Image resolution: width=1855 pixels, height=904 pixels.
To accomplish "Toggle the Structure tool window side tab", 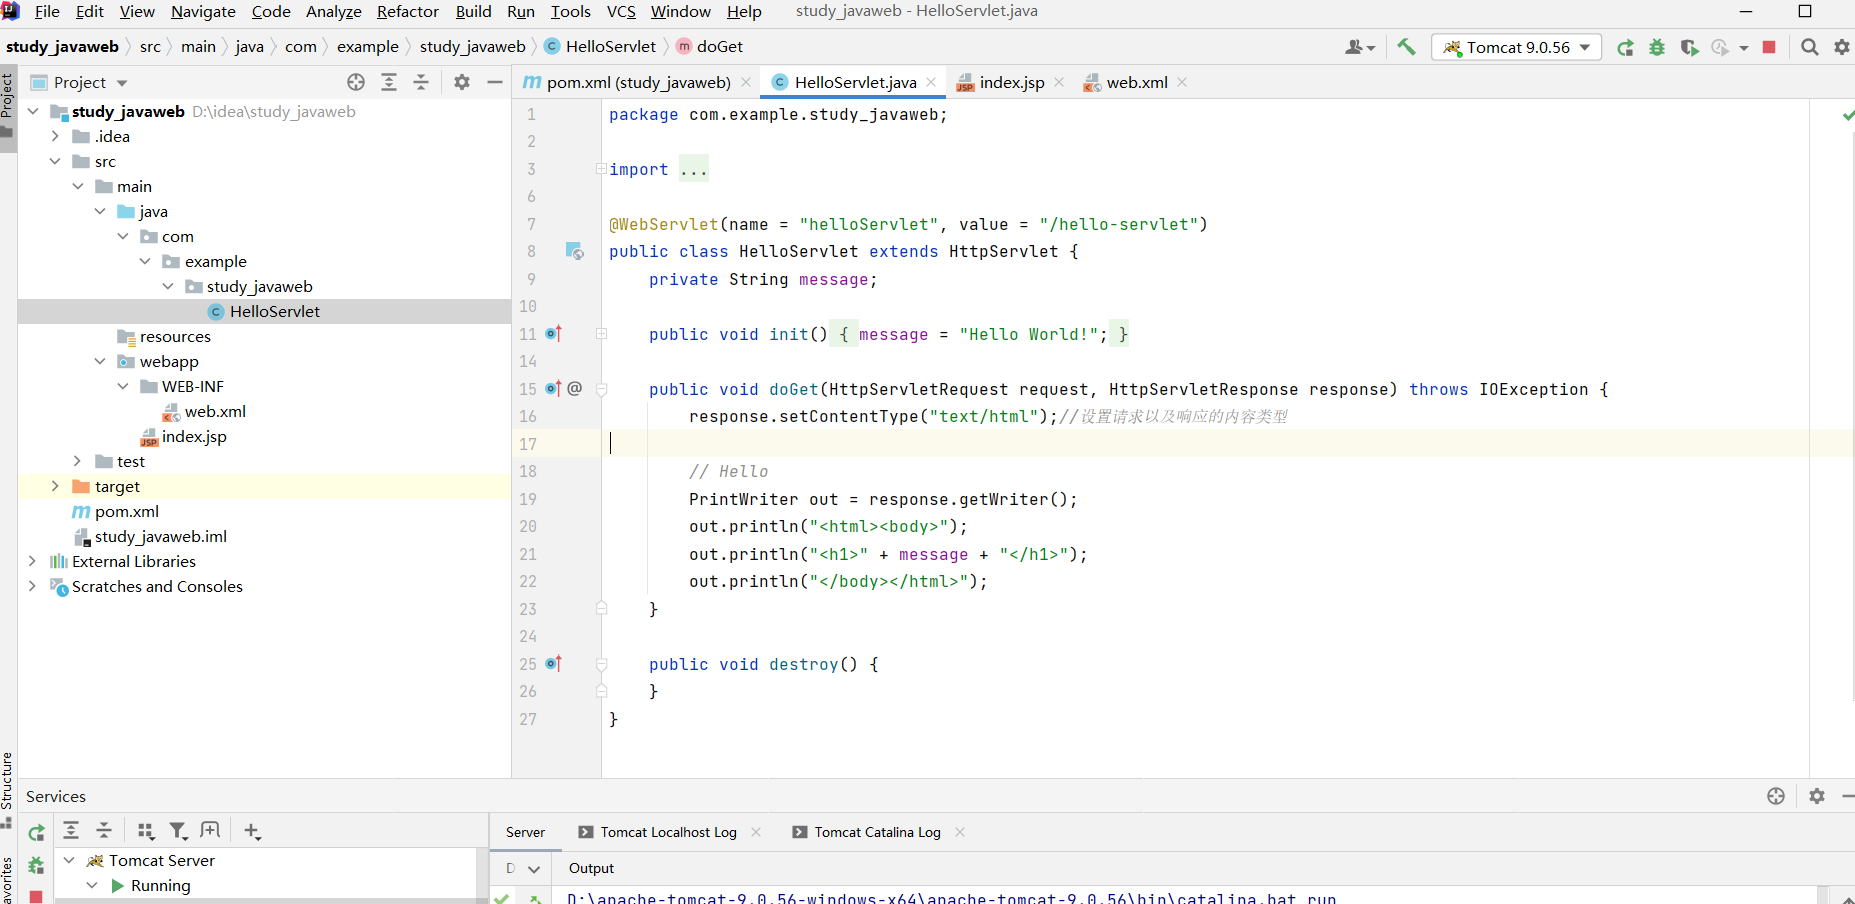I will [8, 790].
